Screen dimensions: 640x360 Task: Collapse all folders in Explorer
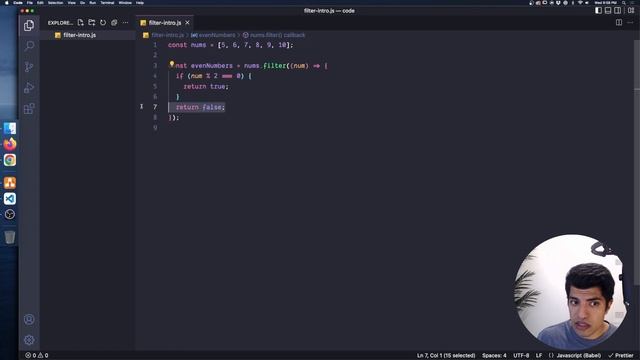[114, 22]
